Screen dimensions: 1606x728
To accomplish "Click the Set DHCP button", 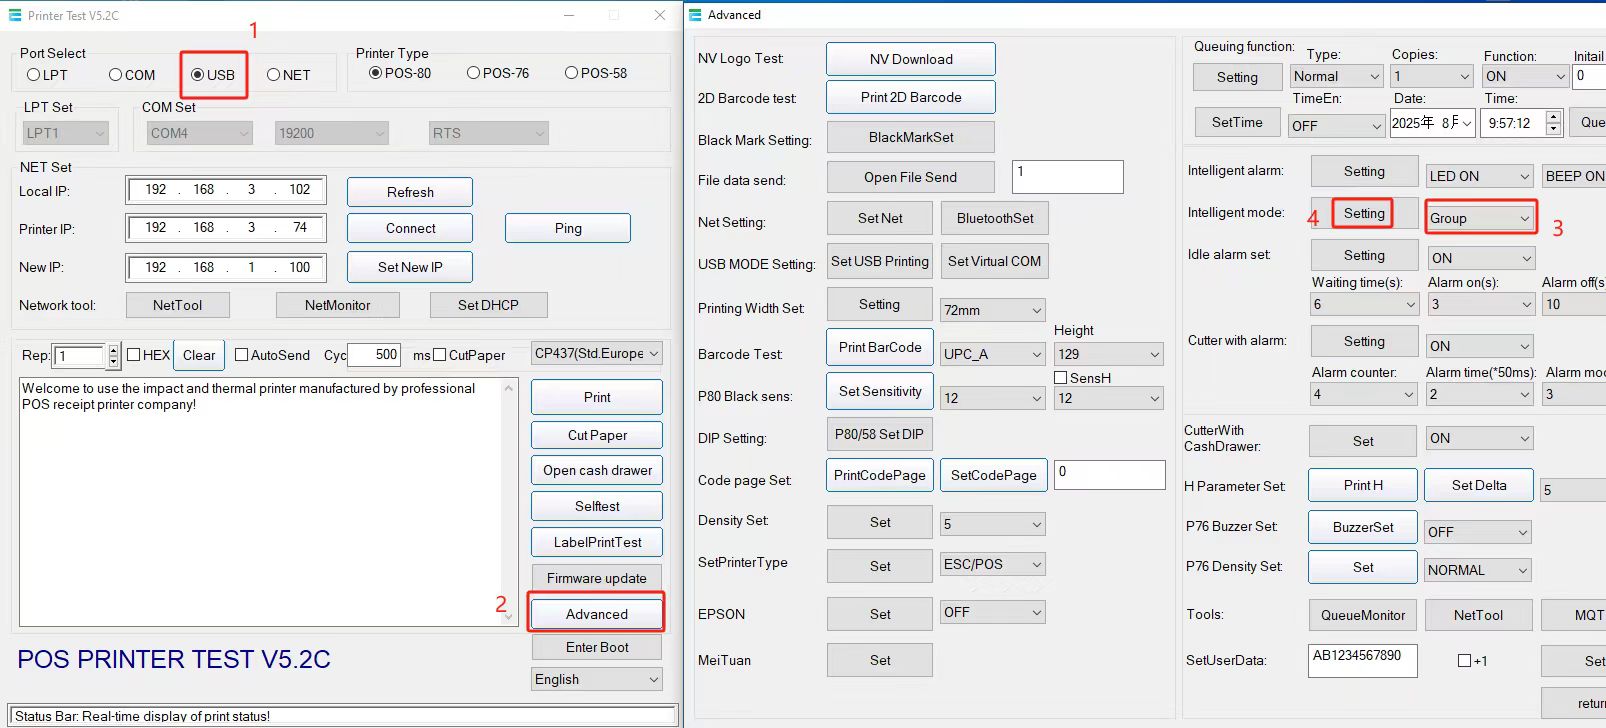I will pos(488,305).
